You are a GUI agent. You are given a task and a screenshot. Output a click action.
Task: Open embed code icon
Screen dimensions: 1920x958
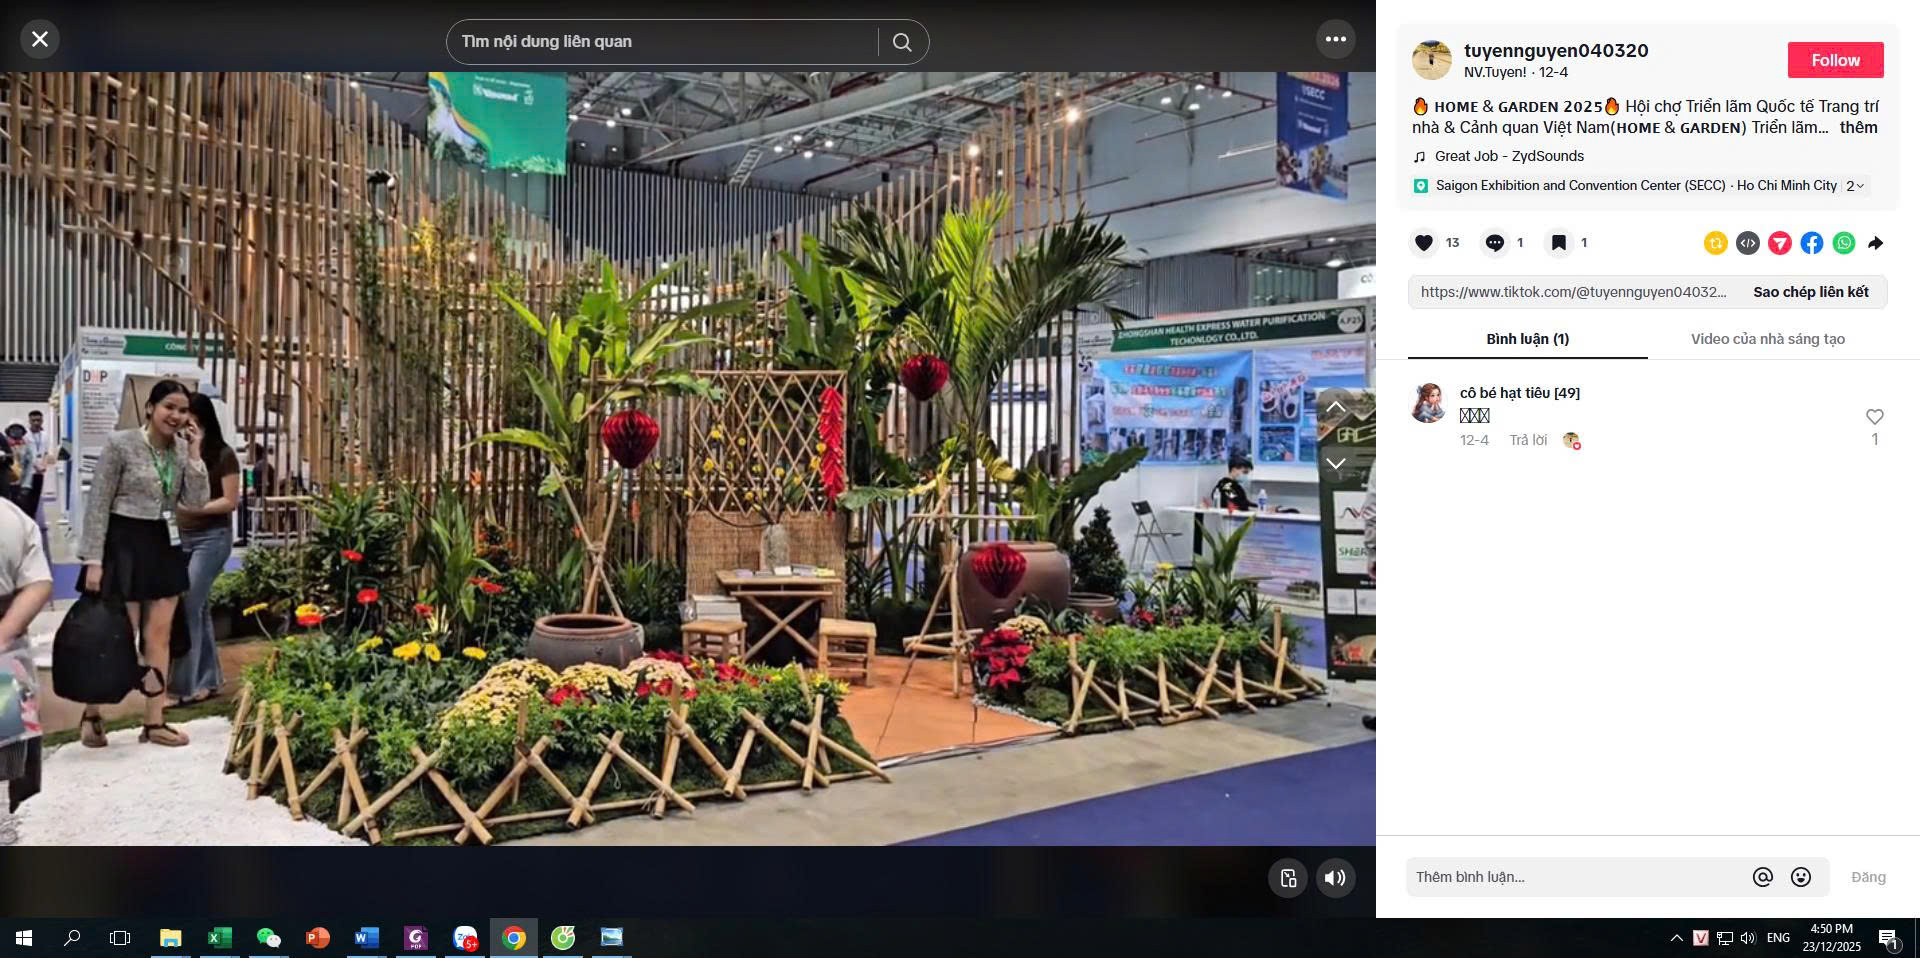1747,243
